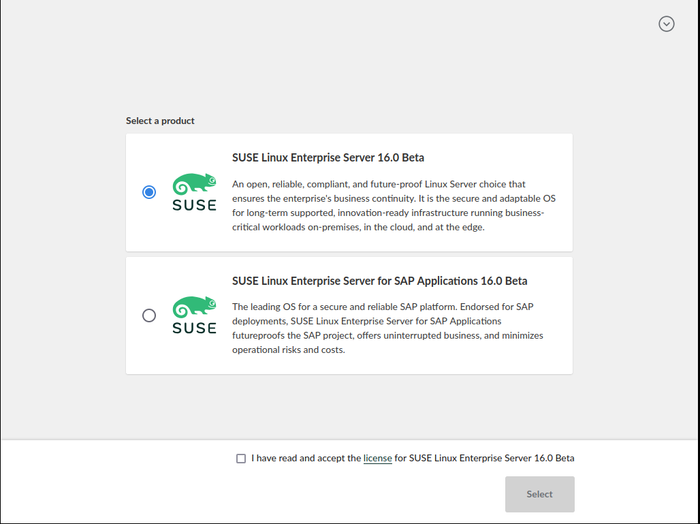Click the SUSE logo in the SAP Applications card
This screenshot has height=524, width=700.
pos(194,315)
